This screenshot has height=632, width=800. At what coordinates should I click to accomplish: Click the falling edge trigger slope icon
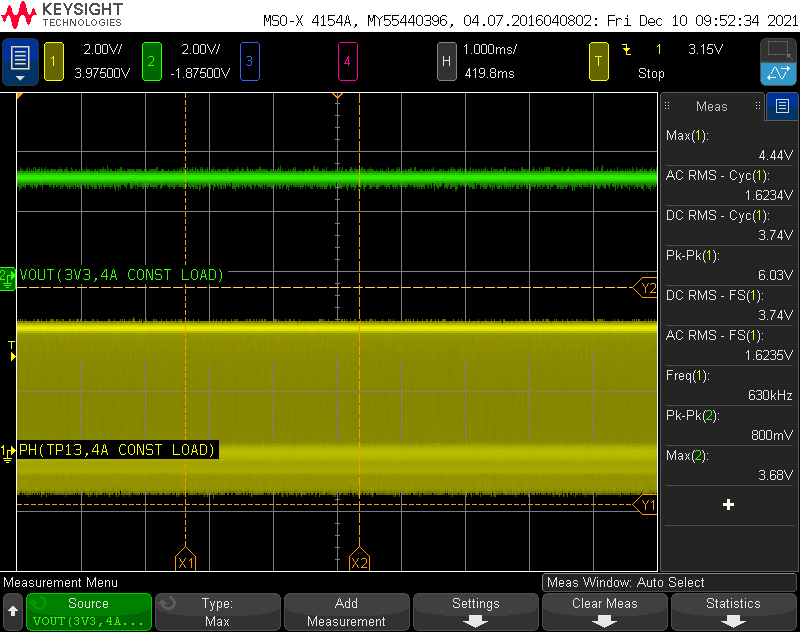click(627, 49)
